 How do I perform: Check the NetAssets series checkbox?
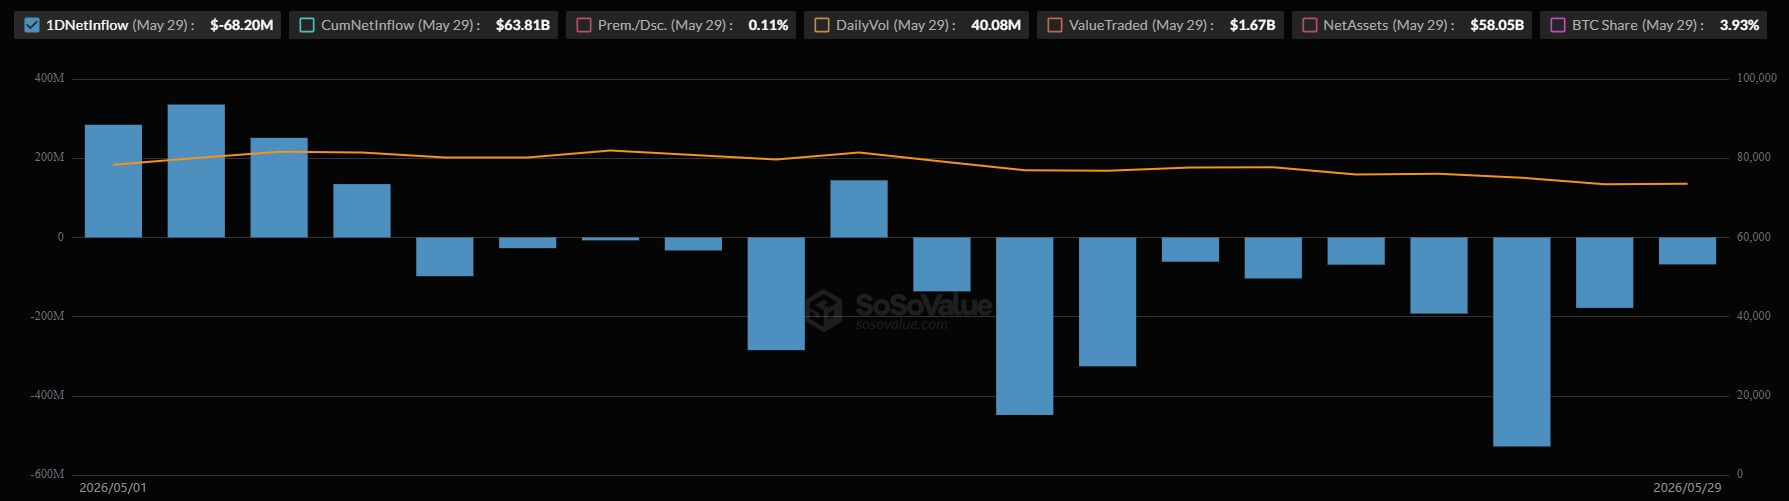(x=1310, y=25)
